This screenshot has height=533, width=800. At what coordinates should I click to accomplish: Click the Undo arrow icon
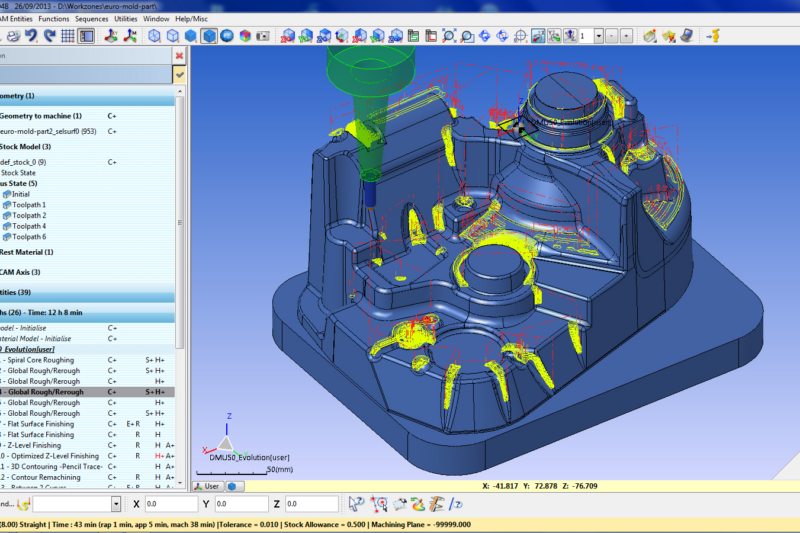(31, 36)
